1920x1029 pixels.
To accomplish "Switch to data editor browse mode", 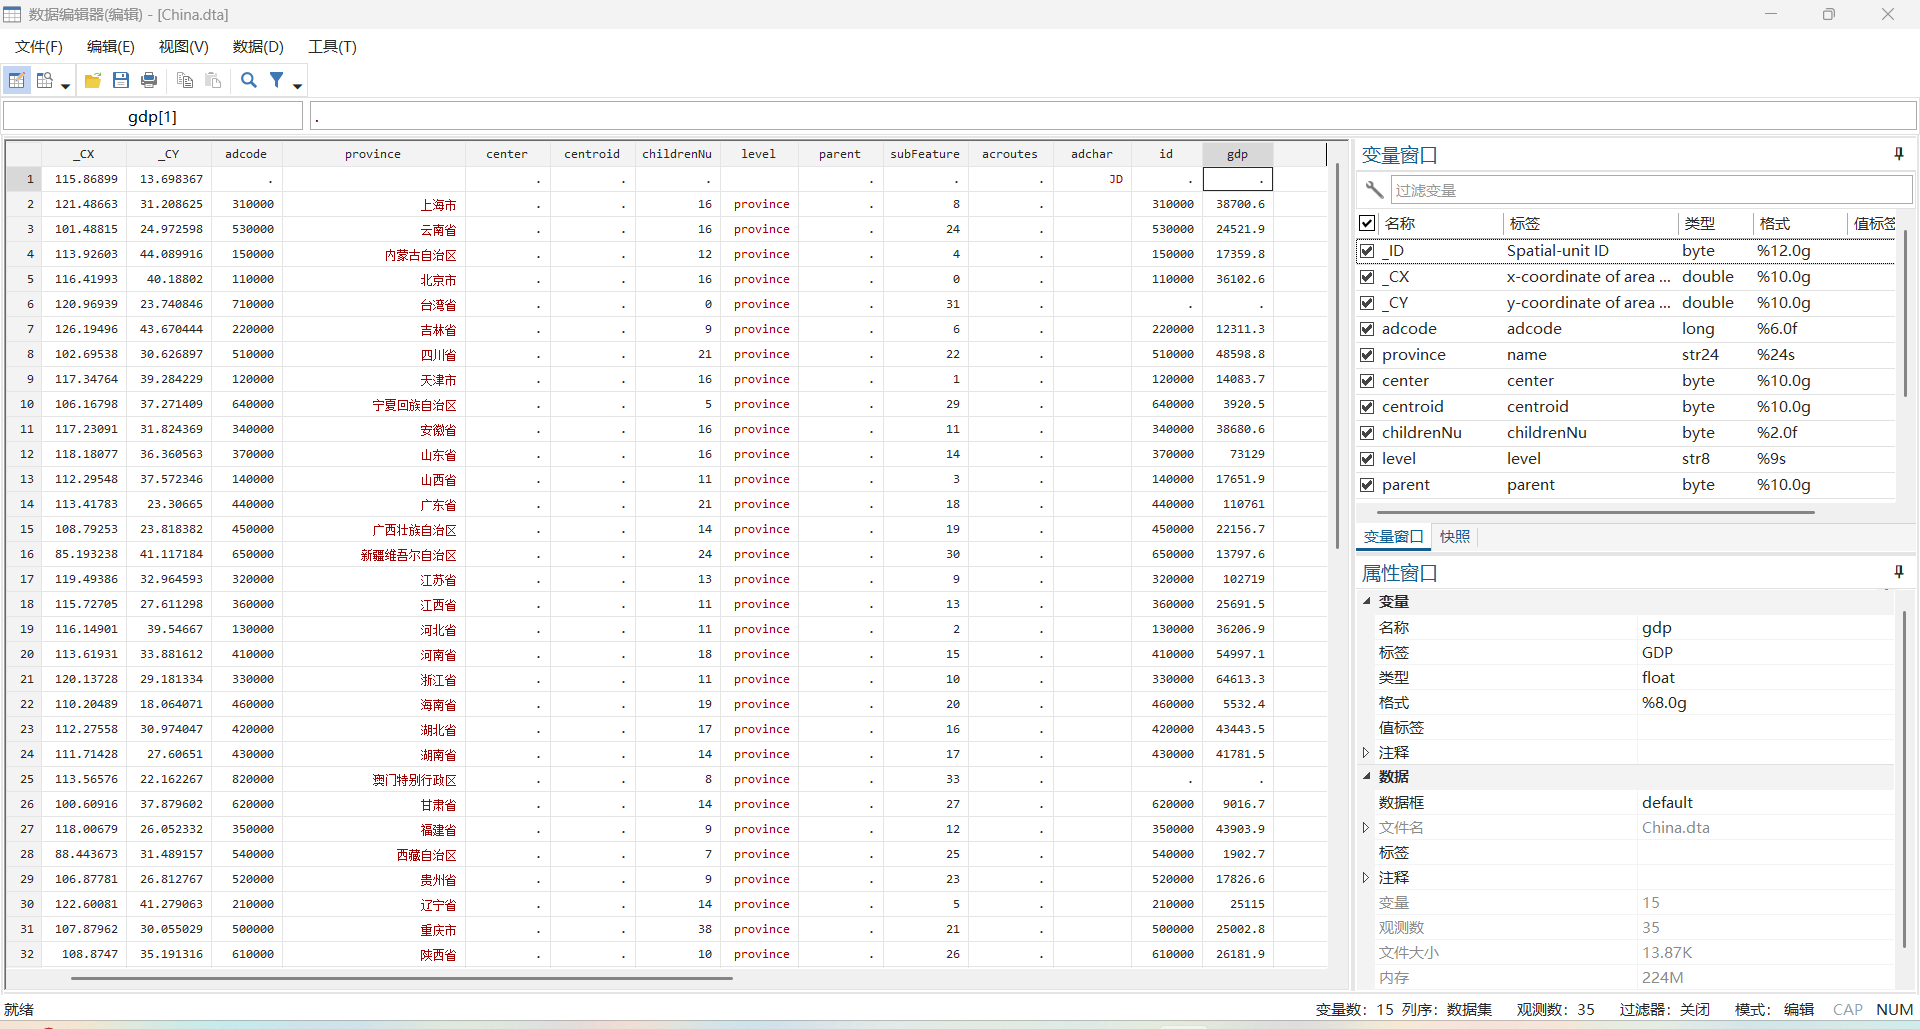I will tap(45, 81).
